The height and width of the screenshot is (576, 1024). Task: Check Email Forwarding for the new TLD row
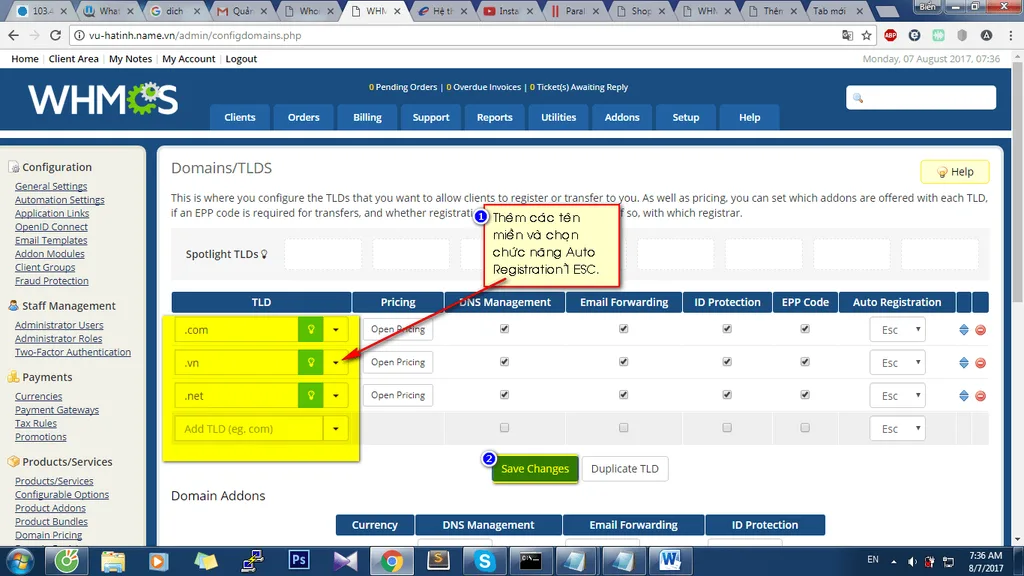[x=624, y=428]
